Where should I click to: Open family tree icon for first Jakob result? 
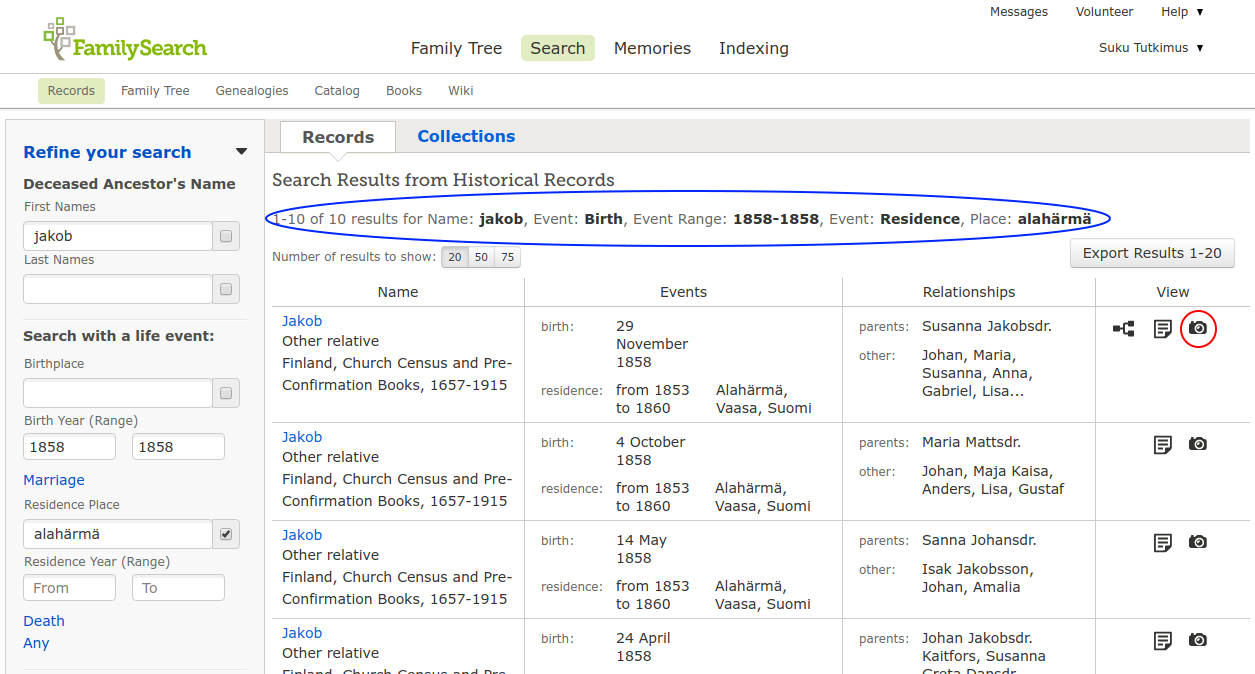(1124, 328)
